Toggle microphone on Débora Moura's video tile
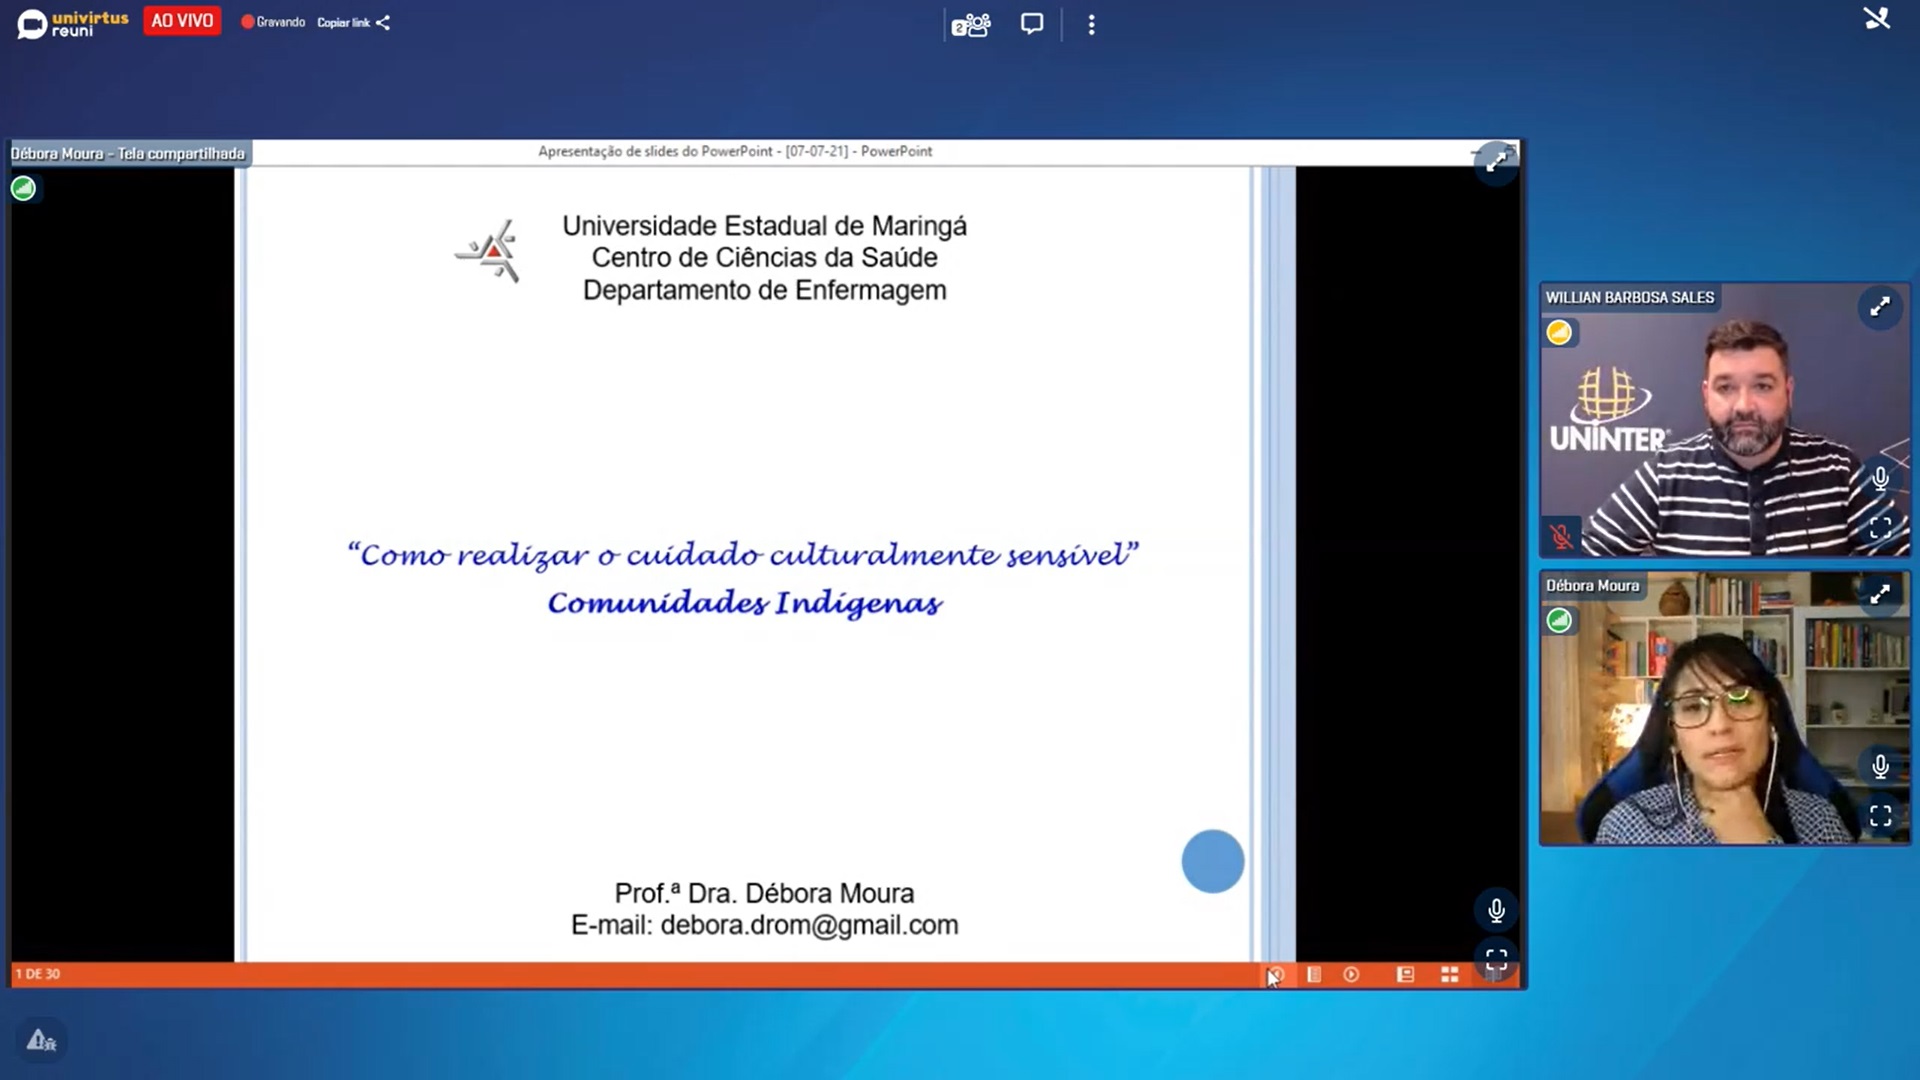The width and height of the screenshot is (1920, 1080). coord(1880,767)
